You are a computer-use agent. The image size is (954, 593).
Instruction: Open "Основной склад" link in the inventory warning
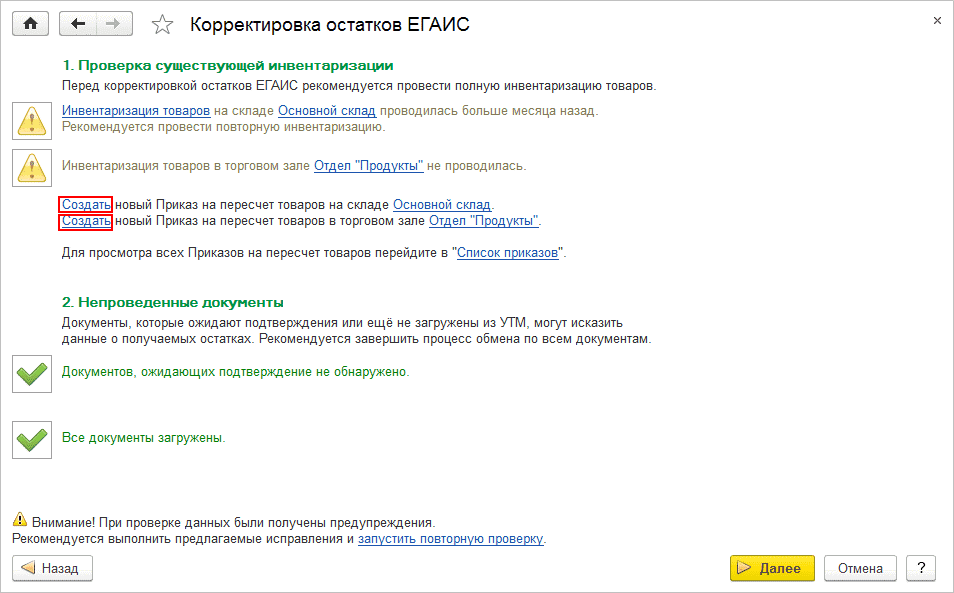click(326, 110)
